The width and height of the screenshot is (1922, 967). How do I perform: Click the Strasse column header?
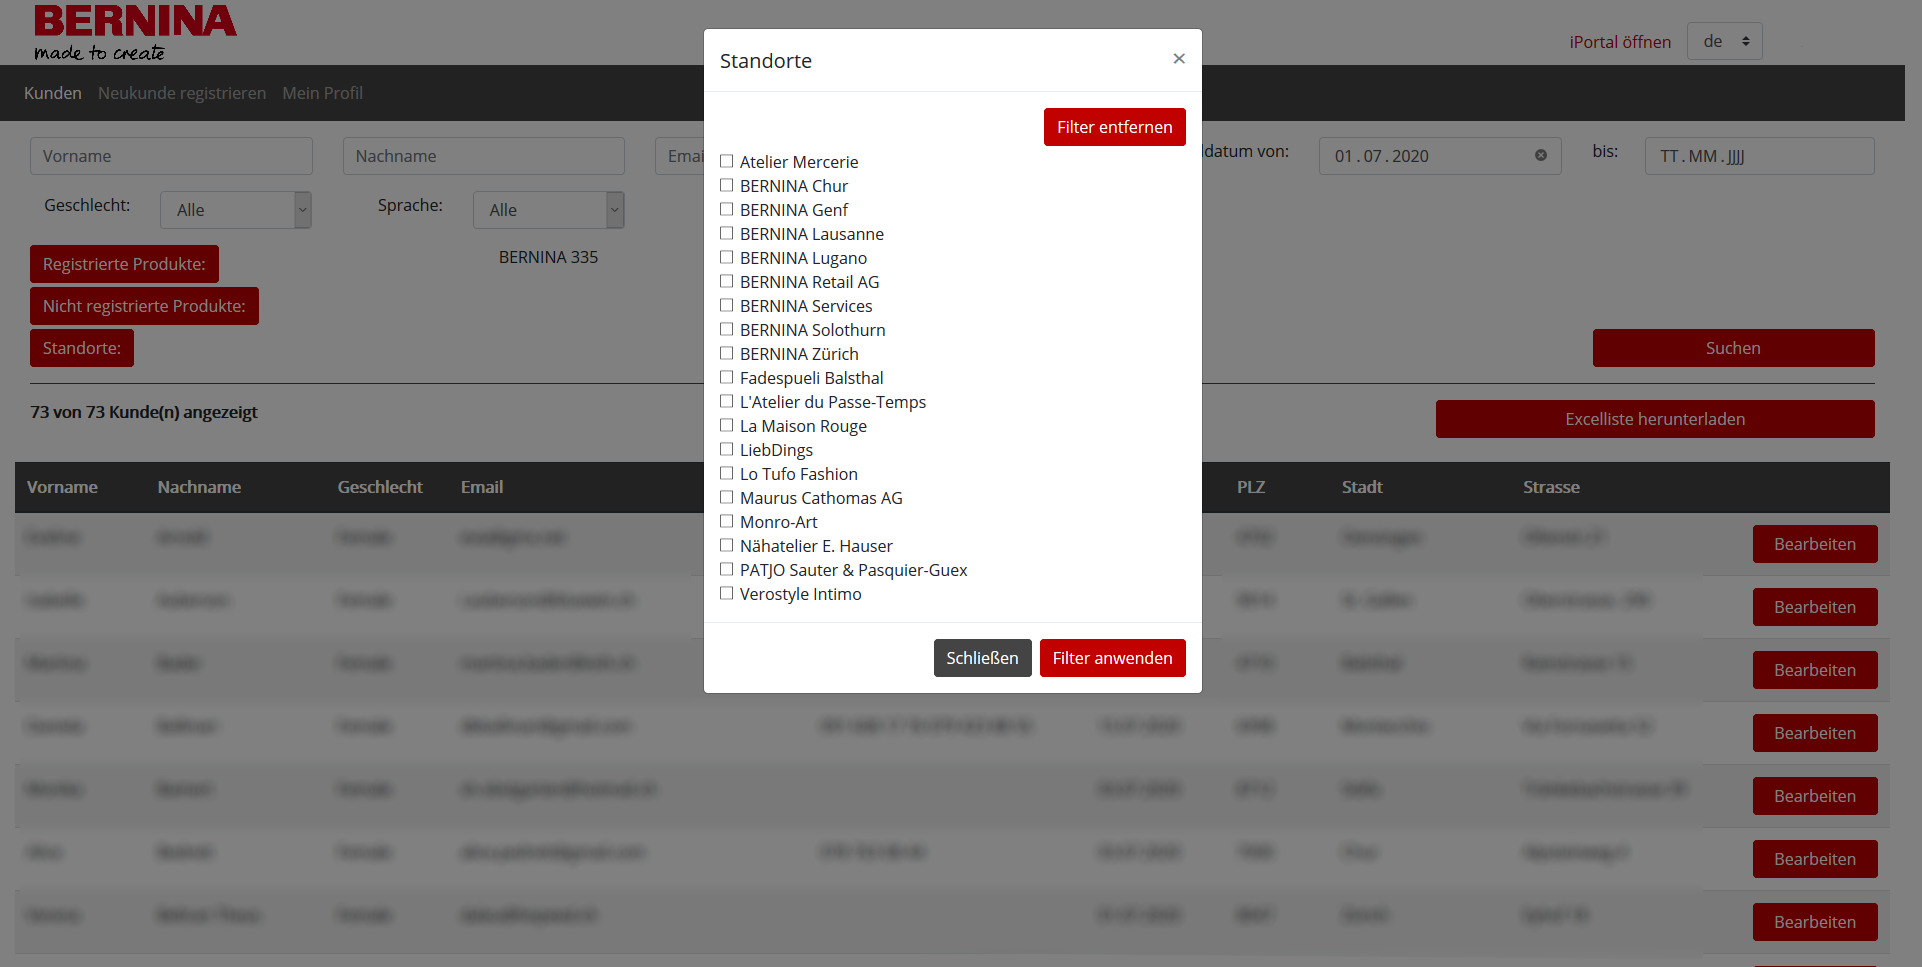coord(1551,487)
